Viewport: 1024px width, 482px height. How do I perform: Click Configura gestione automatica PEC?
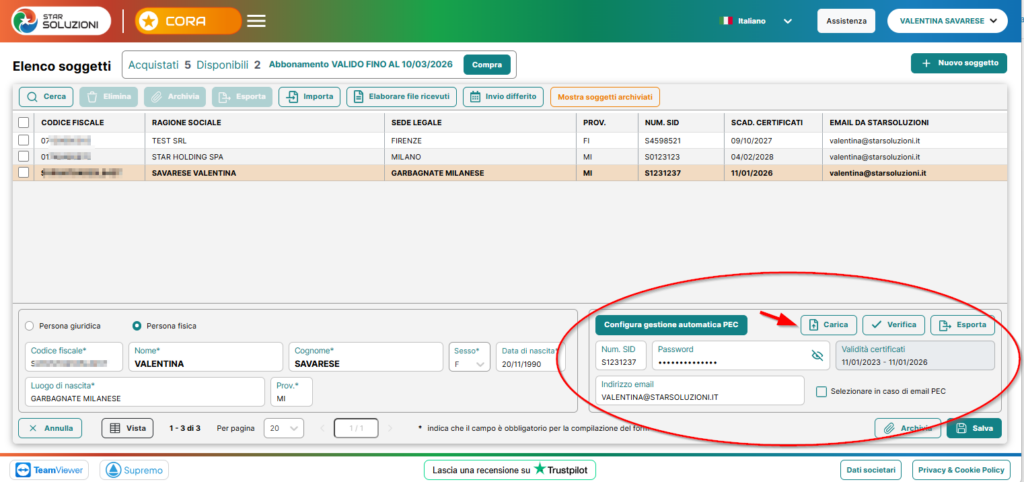(671, 325)
